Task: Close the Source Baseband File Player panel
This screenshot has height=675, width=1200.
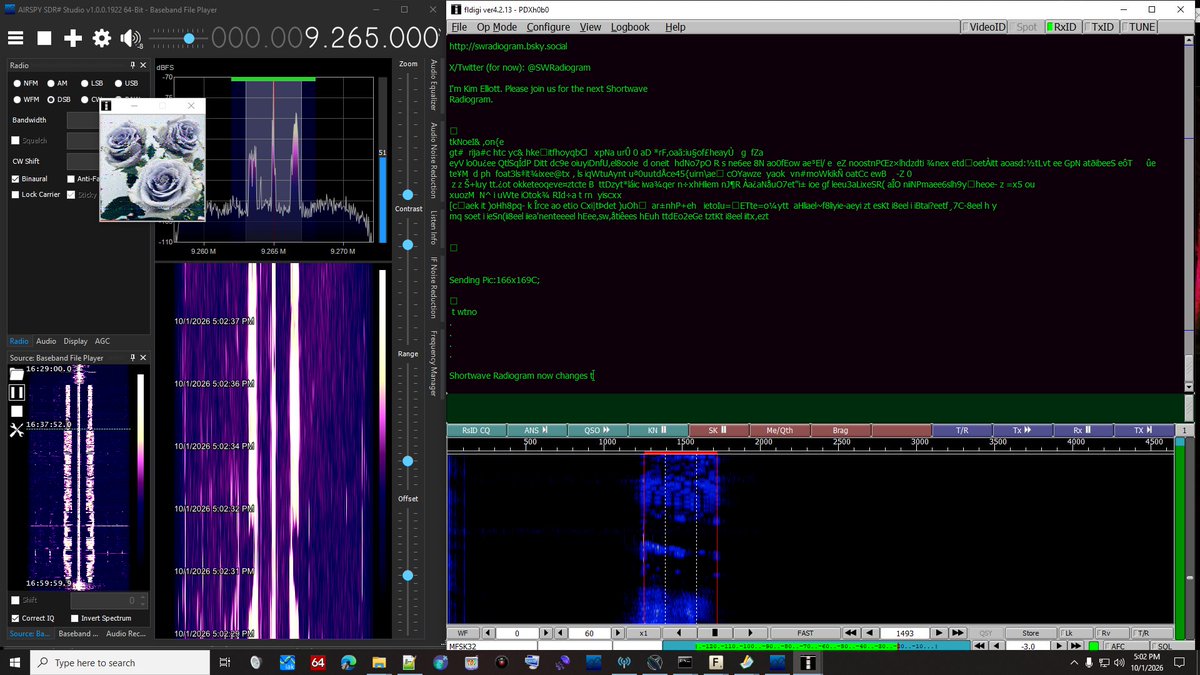Action: [x=142, y=357]
